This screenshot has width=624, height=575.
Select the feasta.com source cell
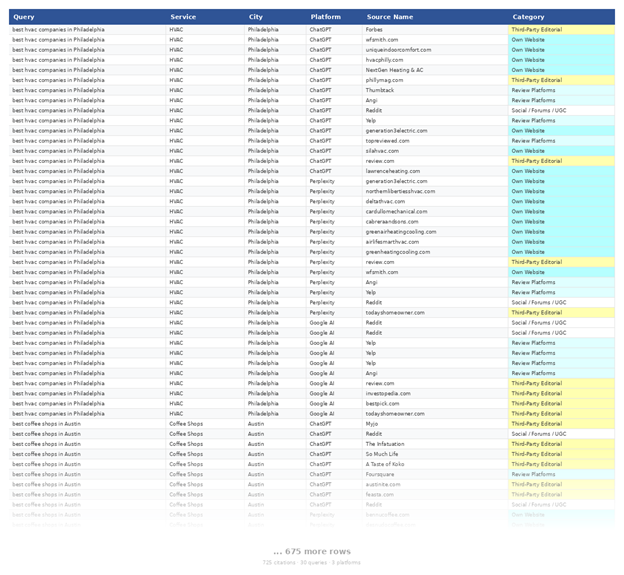click(435, 495)
